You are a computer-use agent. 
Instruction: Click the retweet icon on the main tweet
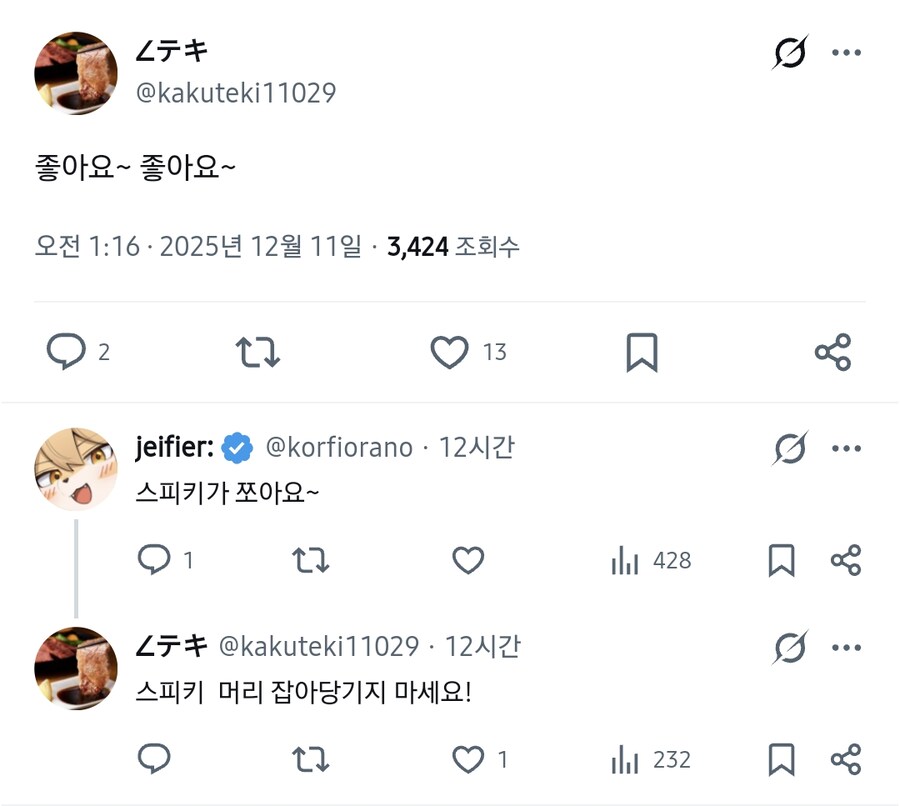(256, 351)
